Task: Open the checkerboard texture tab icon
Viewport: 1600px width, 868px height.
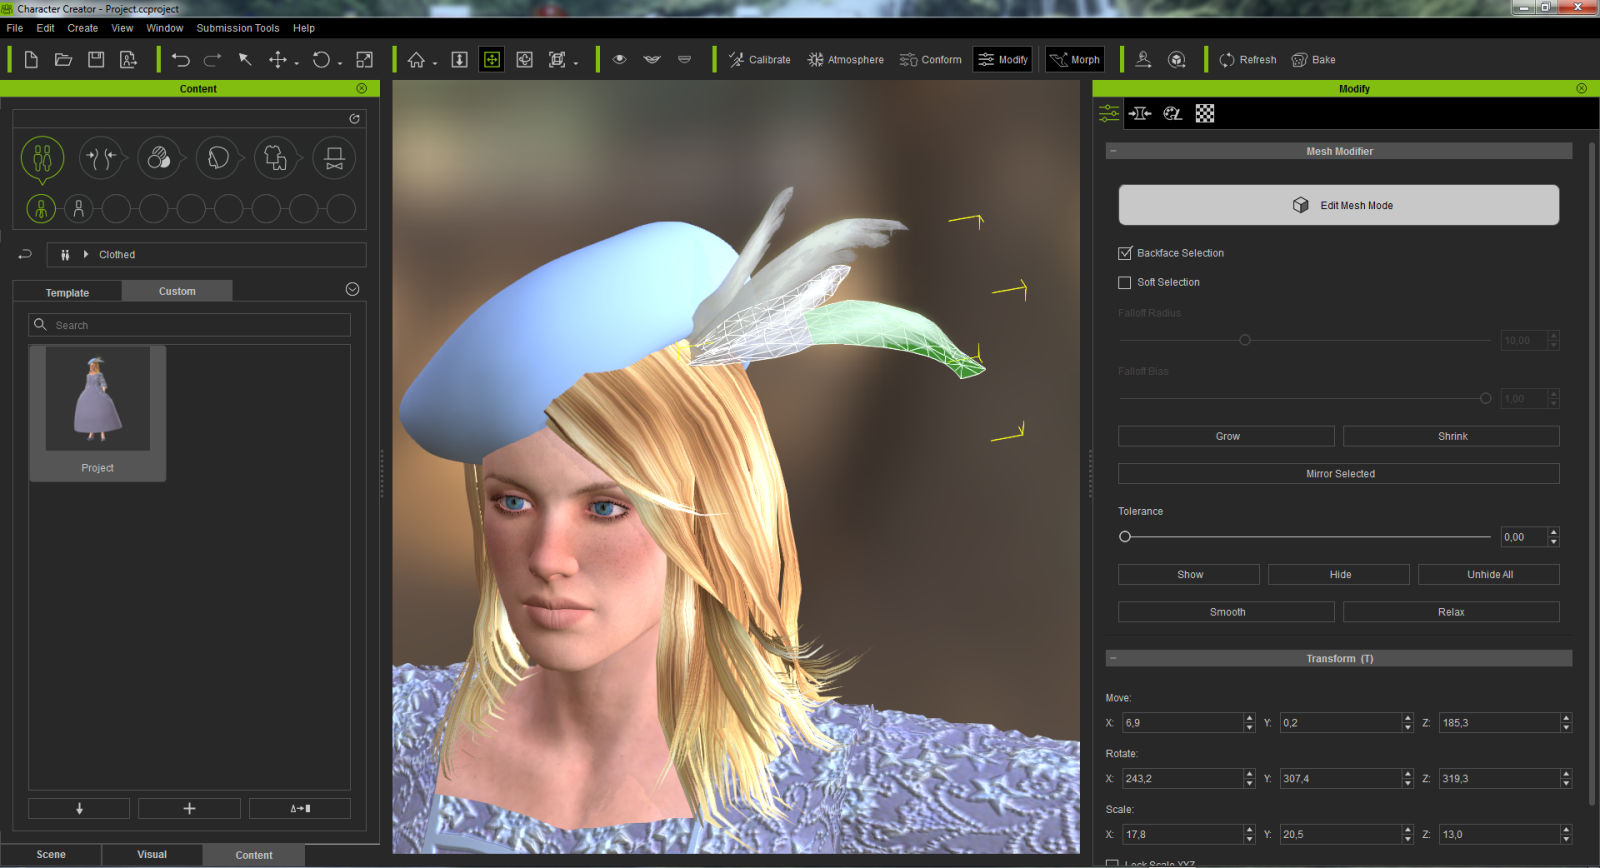Action: click(x=1205, y=114)
